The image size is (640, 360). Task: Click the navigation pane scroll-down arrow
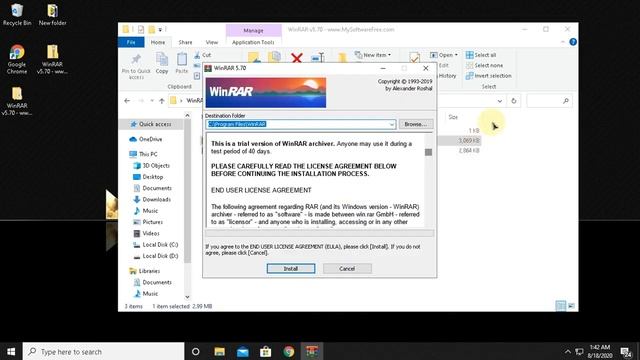point(187,297)
